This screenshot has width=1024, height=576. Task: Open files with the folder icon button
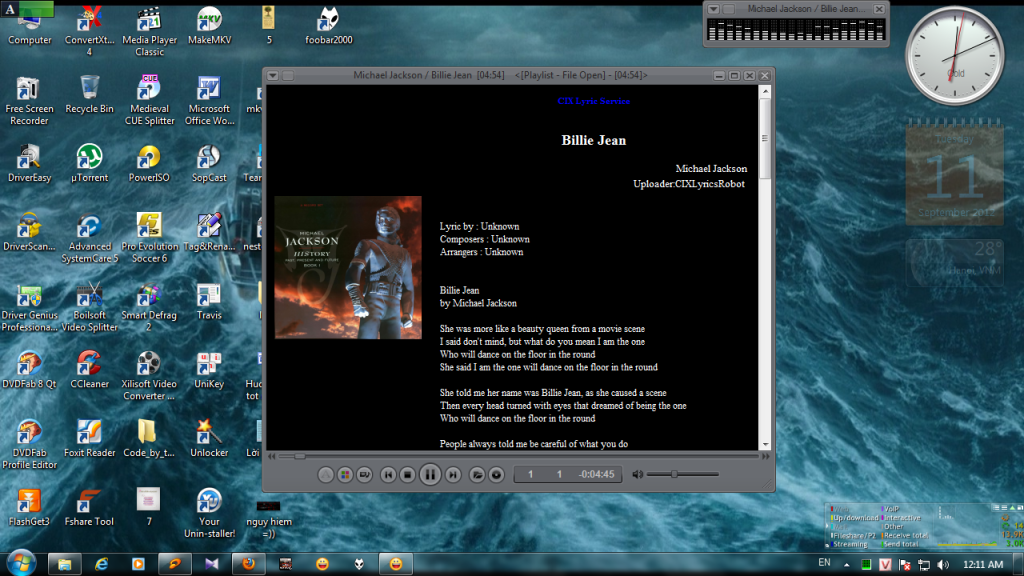(x=477, y=475)
